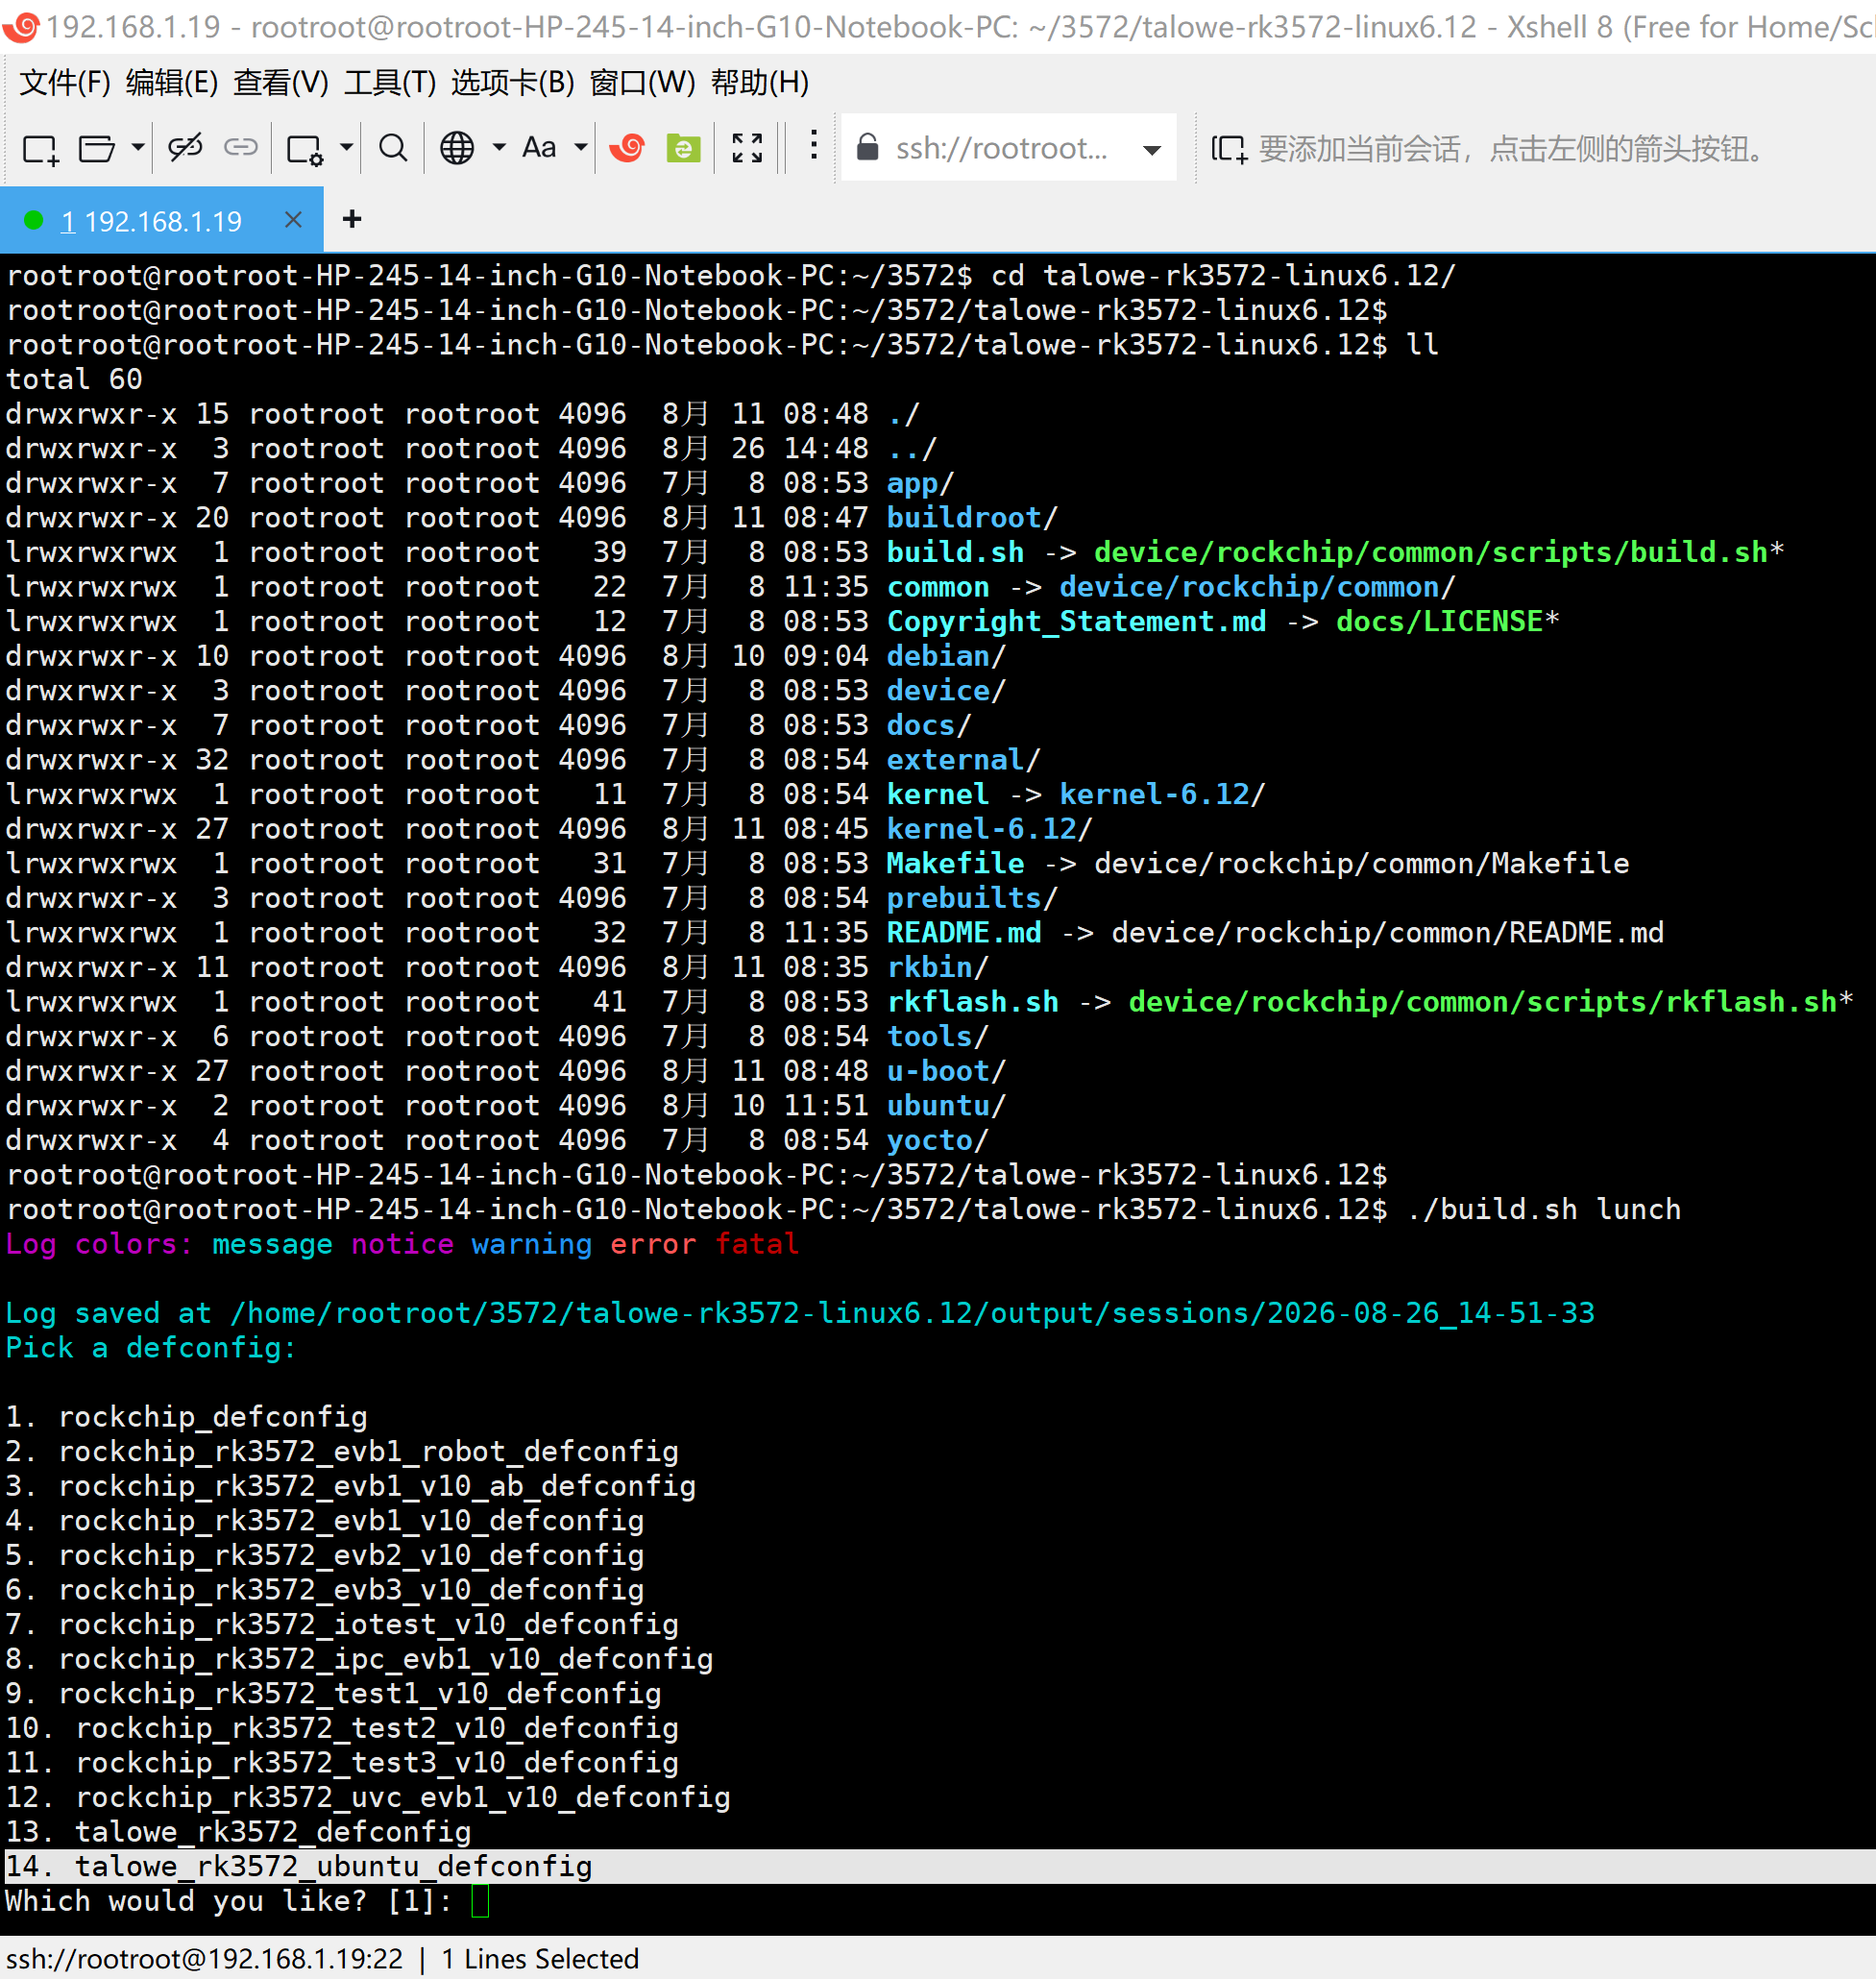
Task: Click 'Copyright_Statement.md' file name
Action: tap(1076, 621)
